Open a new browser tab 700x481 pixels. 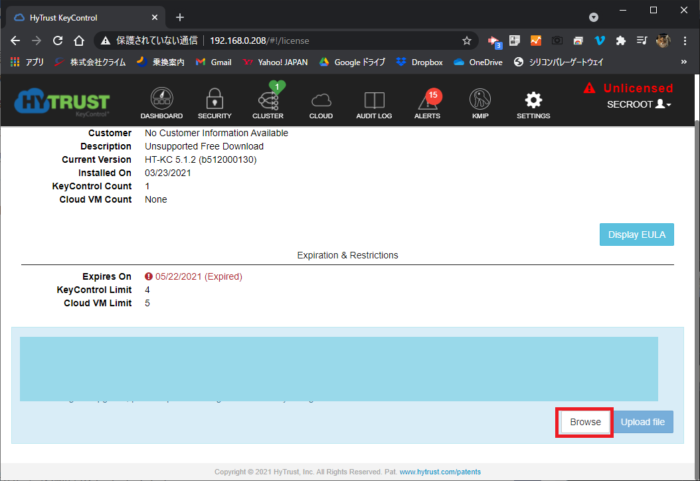[x=180, y=17]
